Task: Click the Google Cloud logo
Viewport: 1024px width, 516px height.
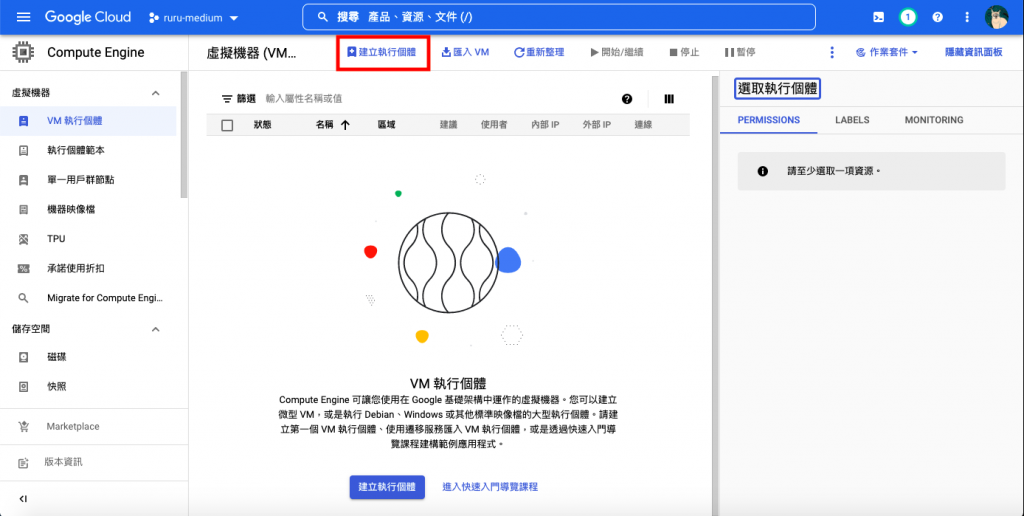Action: point(88,17)
